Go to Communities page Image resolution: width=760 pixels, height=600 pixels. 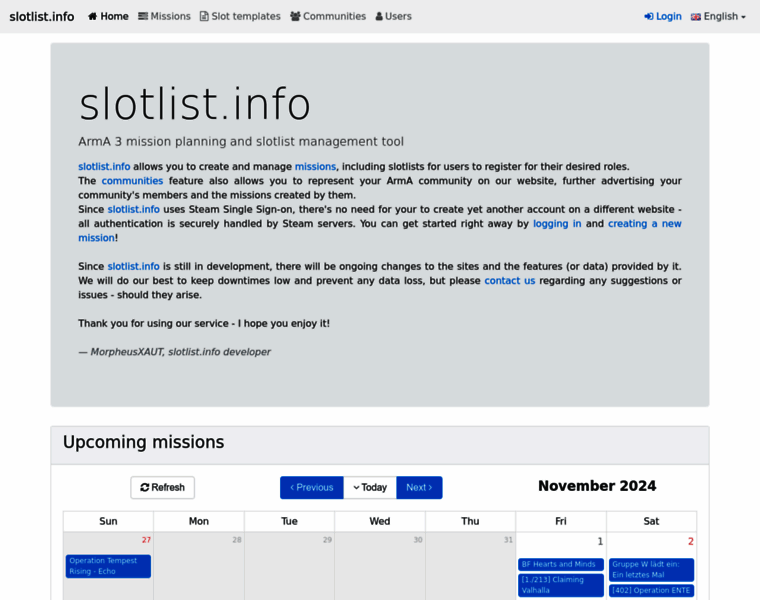point(328,16)
